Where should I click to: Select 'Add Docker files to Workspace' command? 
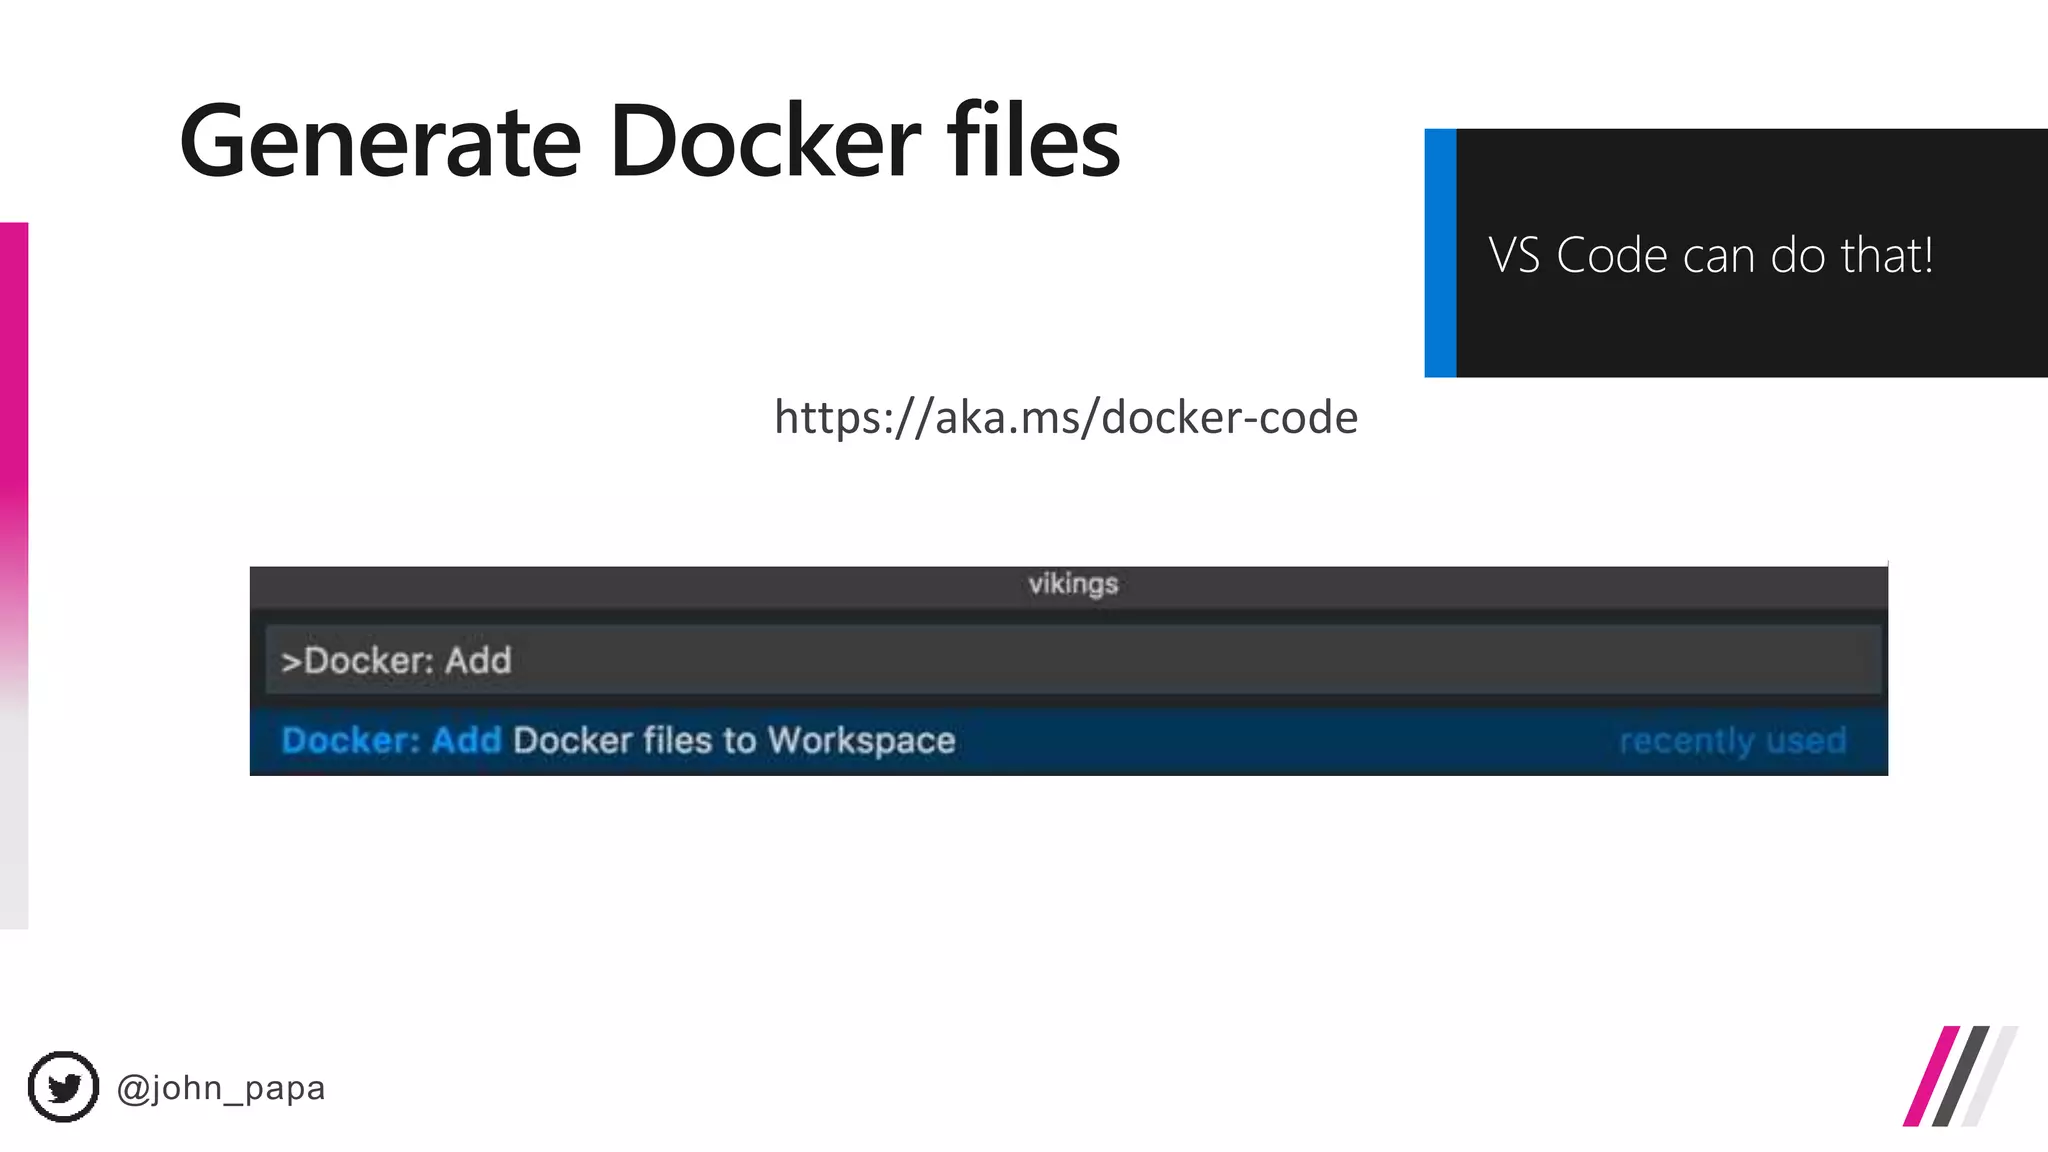pyautogui.click(x=1068, y=741)
